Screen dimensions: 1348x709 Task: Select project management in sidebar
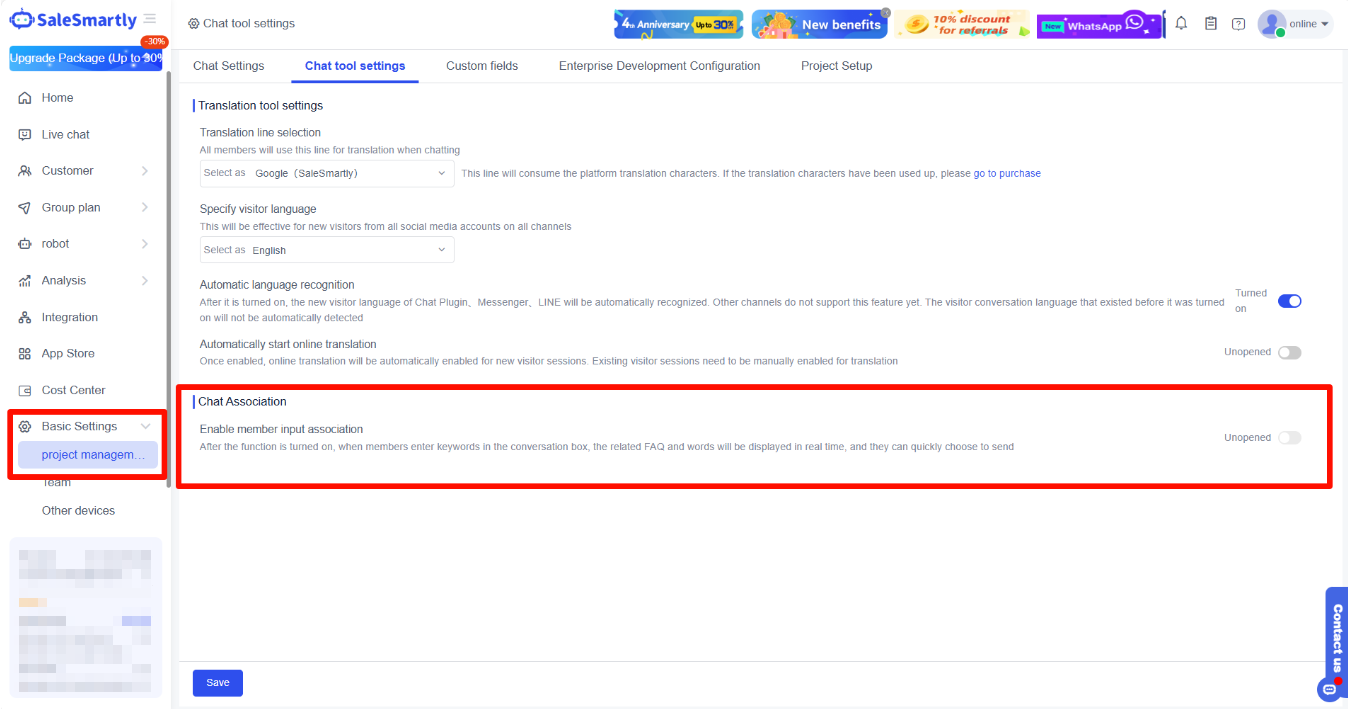pos(88,455)
